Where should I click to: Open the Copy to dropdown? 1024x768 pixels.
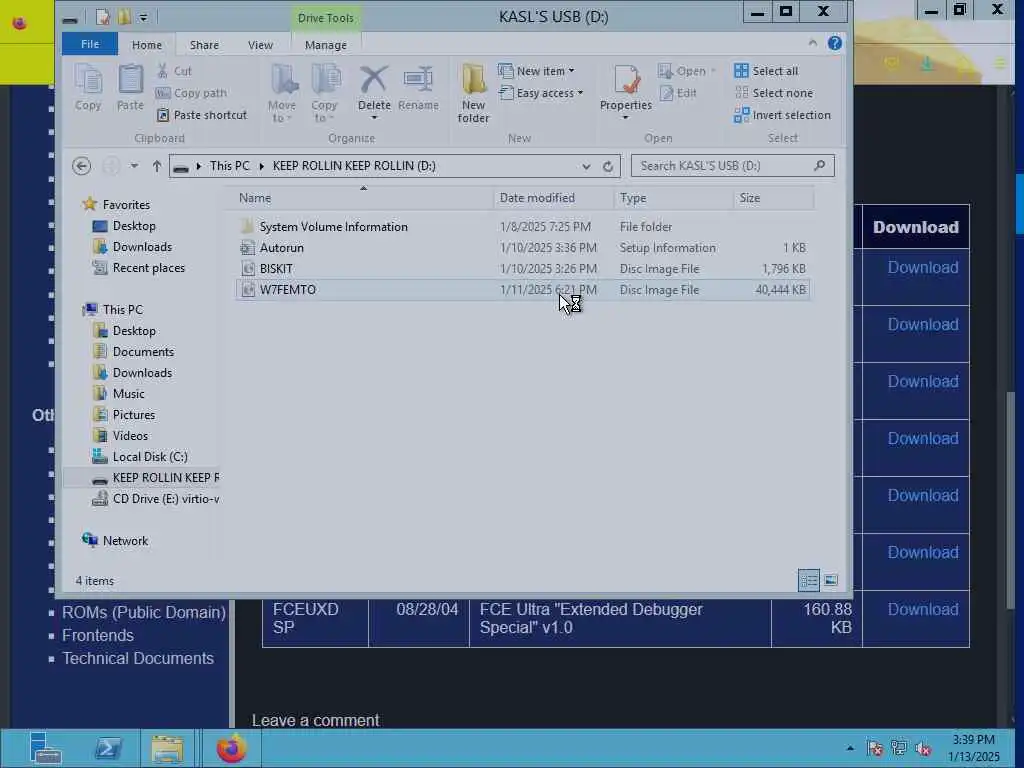click(324, 93)
